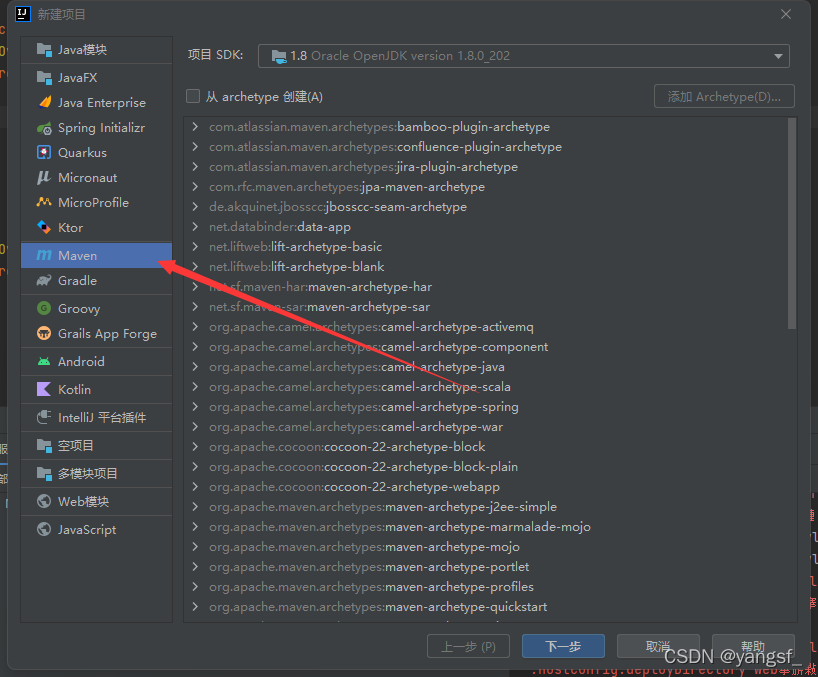The width and height of the screenshot is (818, 677).
Task: Expand the jbosscc-seam-archetype node
Action: click(x=195, y=207)
